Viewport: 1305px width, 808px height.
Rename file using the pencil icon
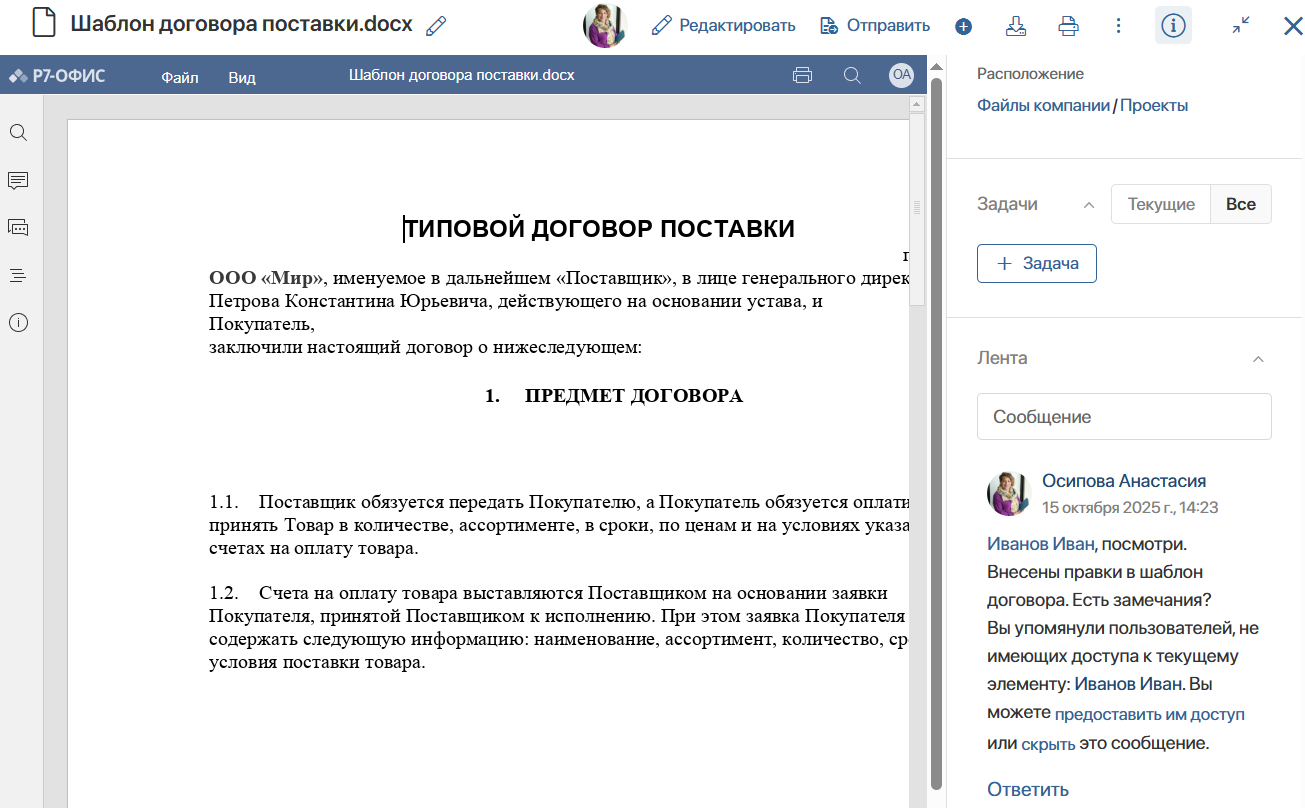pos(436,26)
